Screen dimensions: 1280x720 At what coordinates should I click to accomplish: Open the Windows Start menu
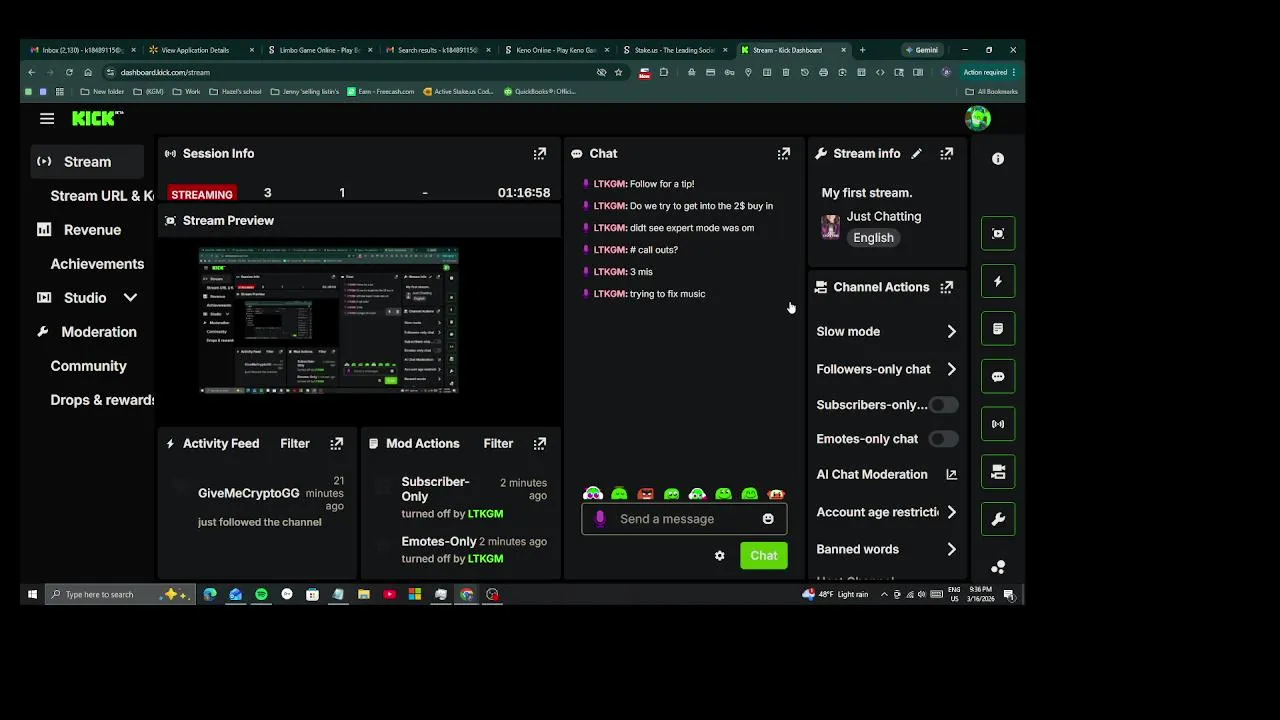pyautogui.click(x=32, y=595)
